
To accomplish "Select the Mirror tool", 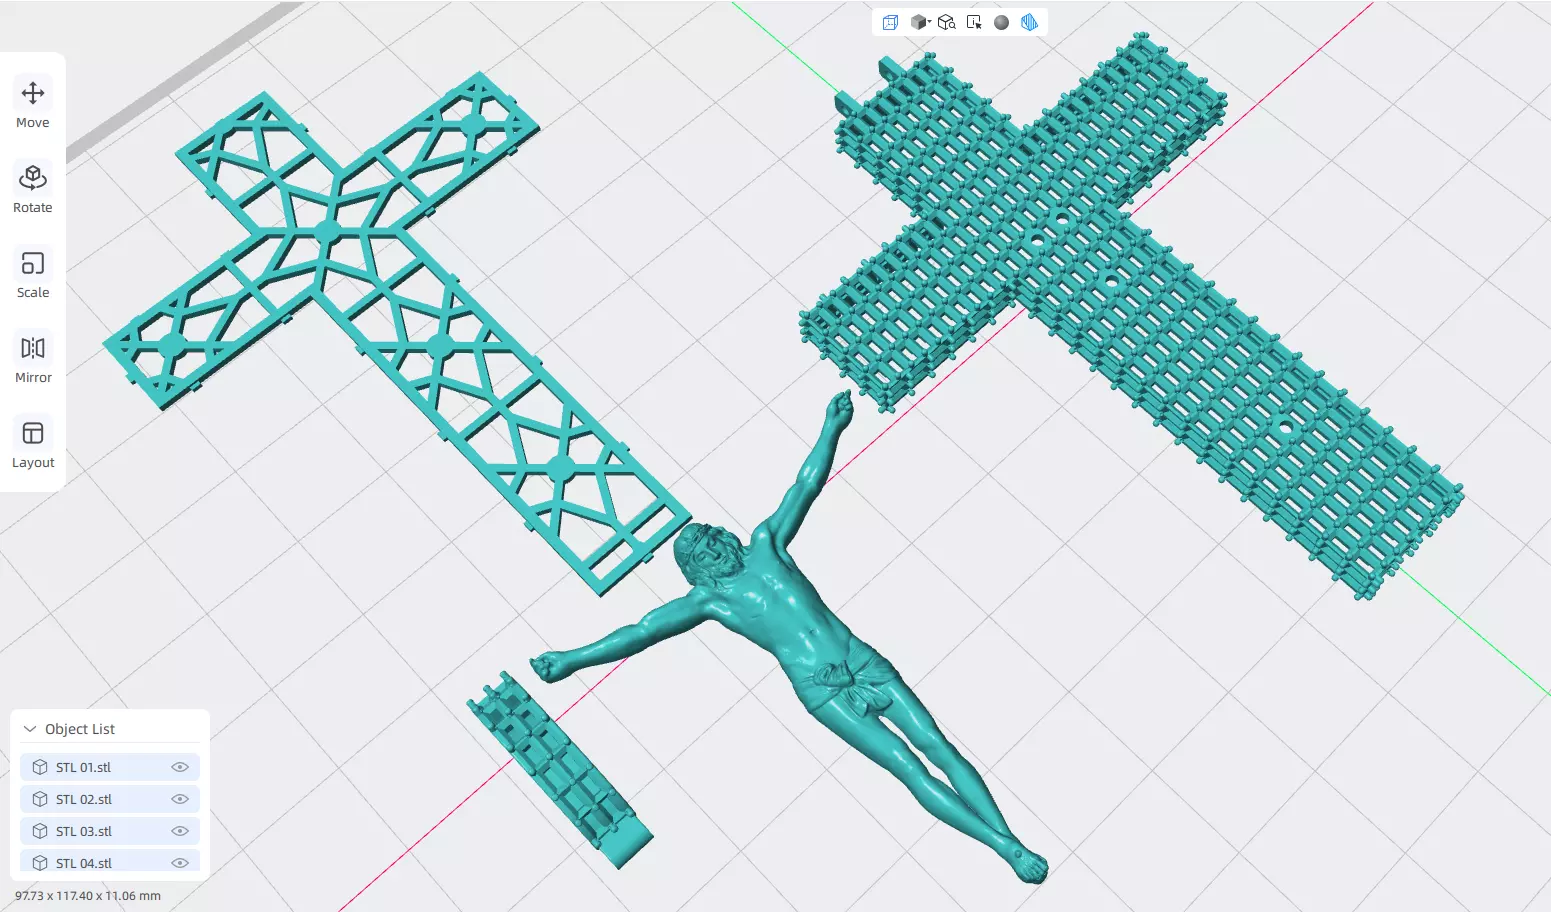I will (x=33, y=359).
